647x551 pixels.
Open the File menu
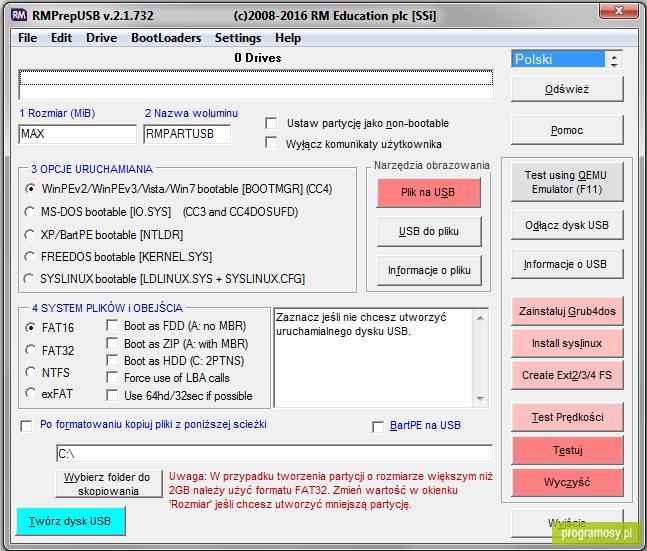pyautogui.click(x=28, y=38)
